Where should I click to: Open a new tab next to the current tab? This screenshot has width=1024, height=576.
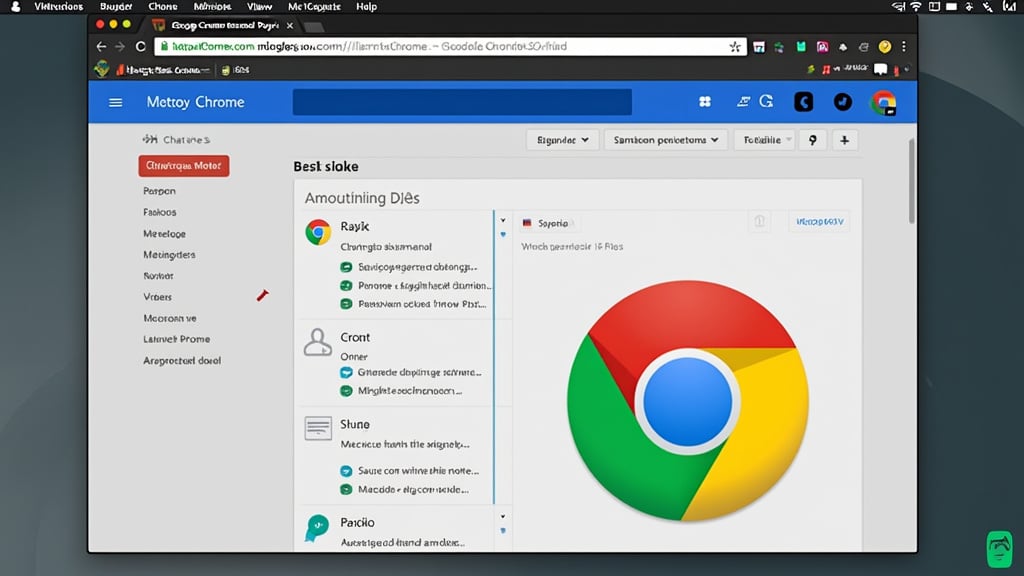tap(313, 27)
